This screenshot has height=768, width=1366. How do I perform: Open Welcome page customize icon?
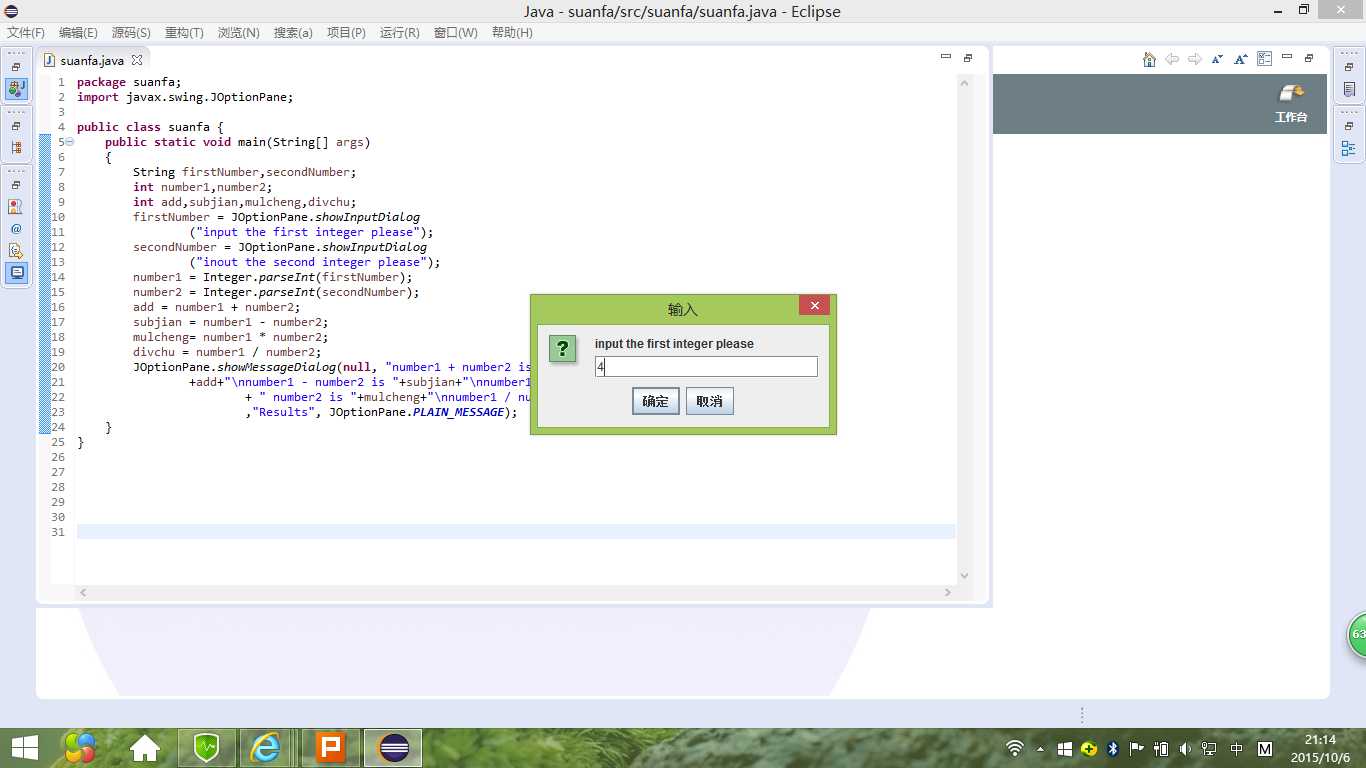[1264, 59]
